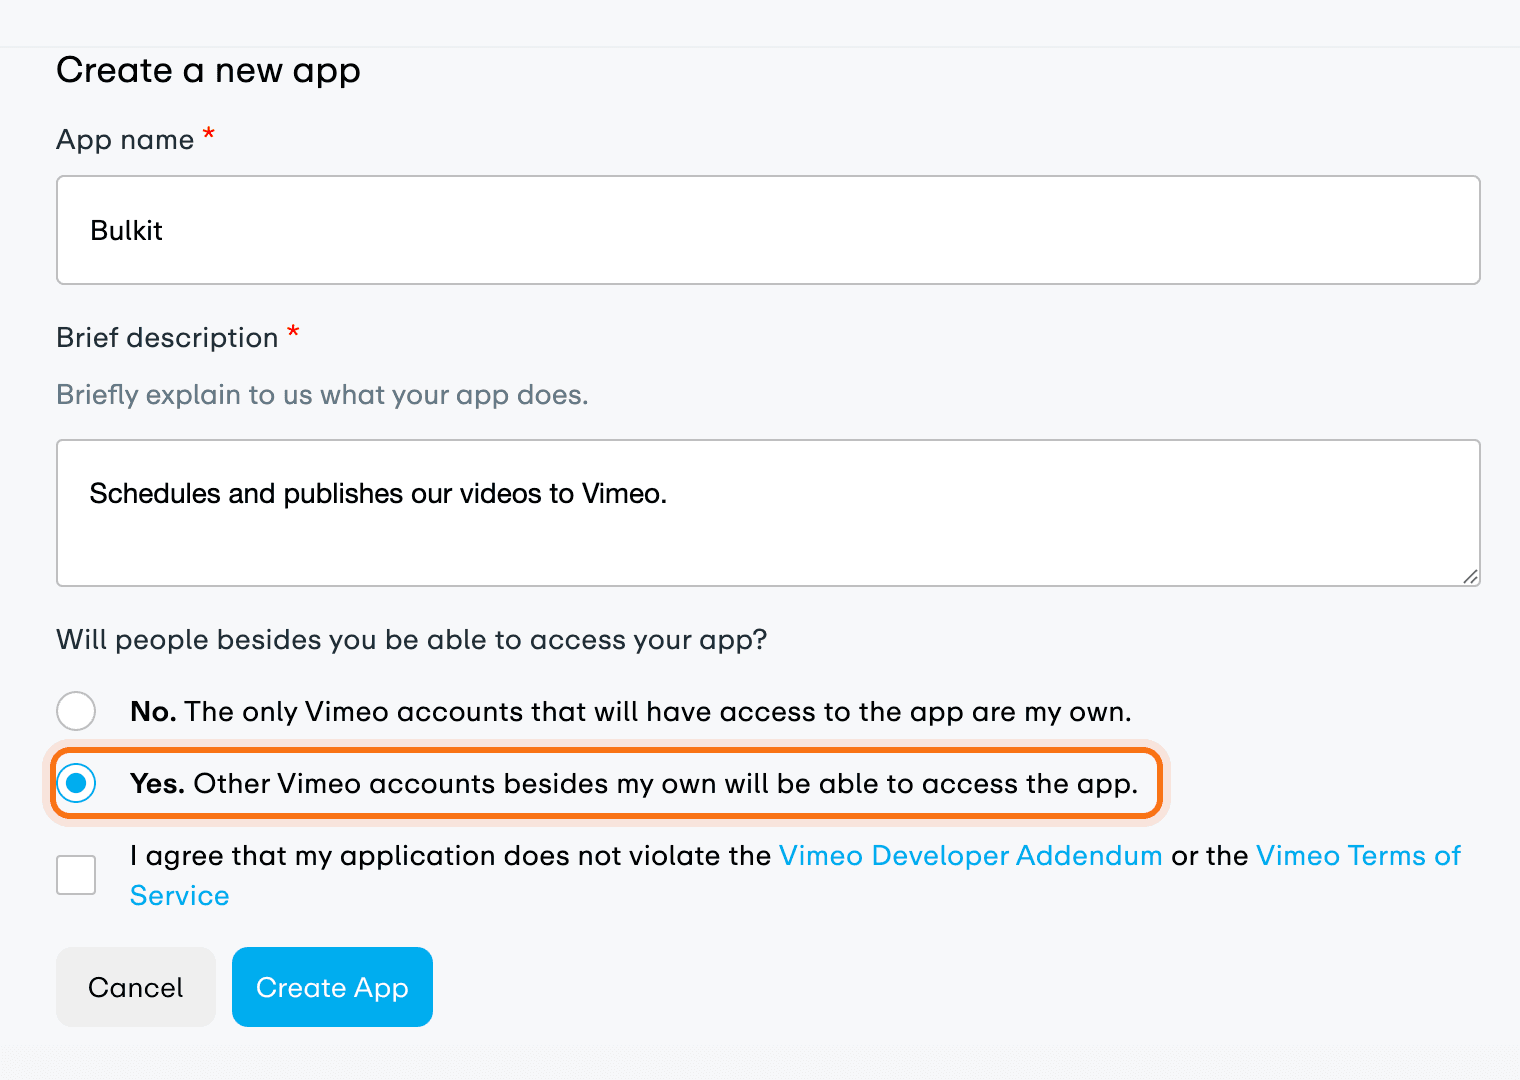Click the Create App button

(332, 987)
